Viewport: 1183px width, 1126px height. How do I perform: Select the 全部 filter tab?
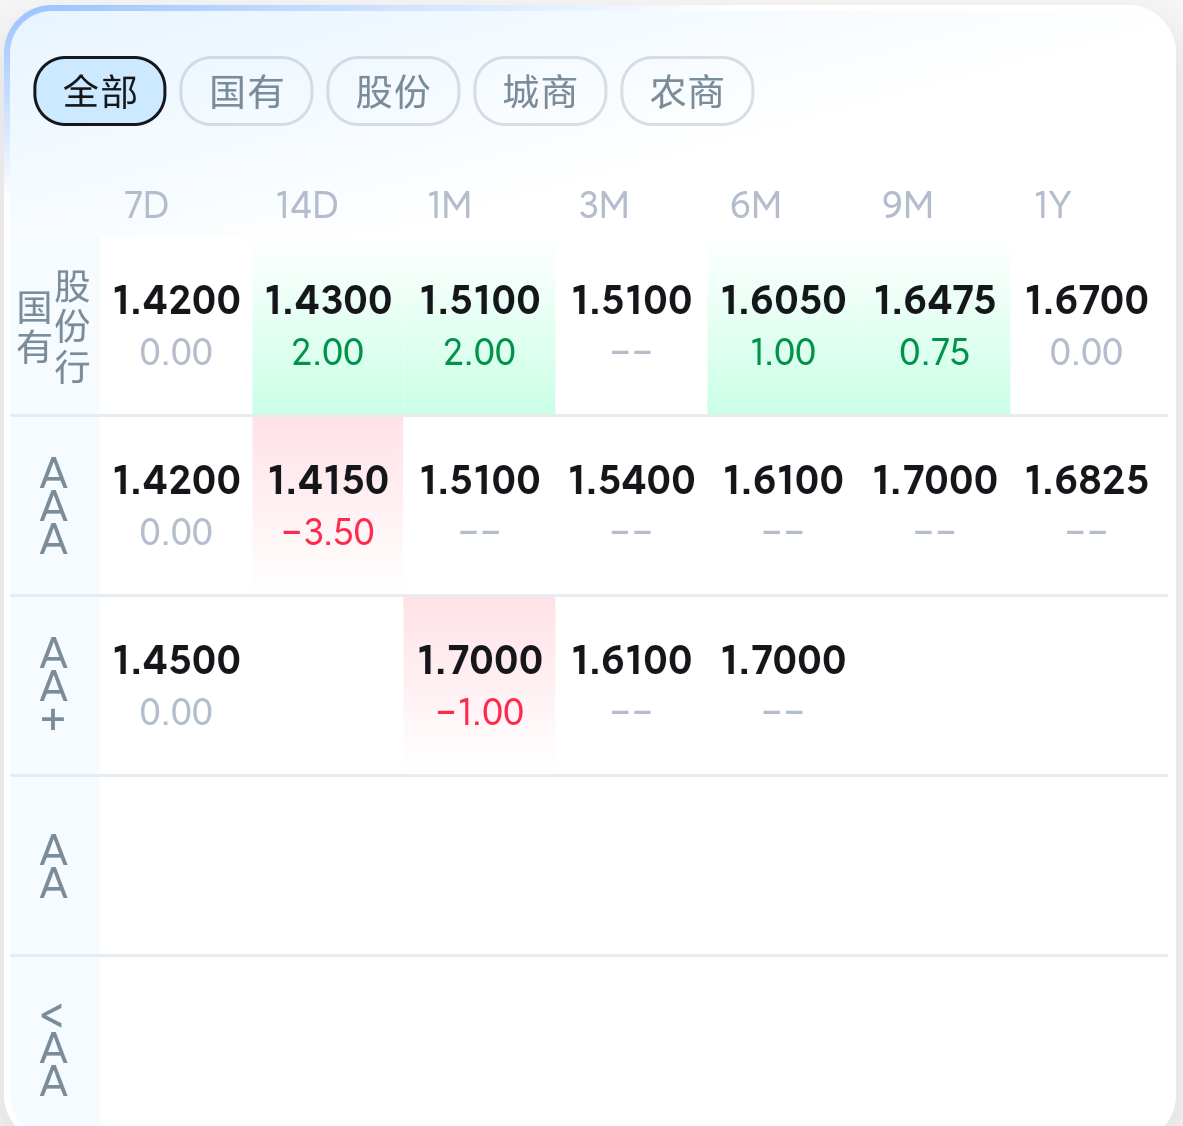coord(100,92)
